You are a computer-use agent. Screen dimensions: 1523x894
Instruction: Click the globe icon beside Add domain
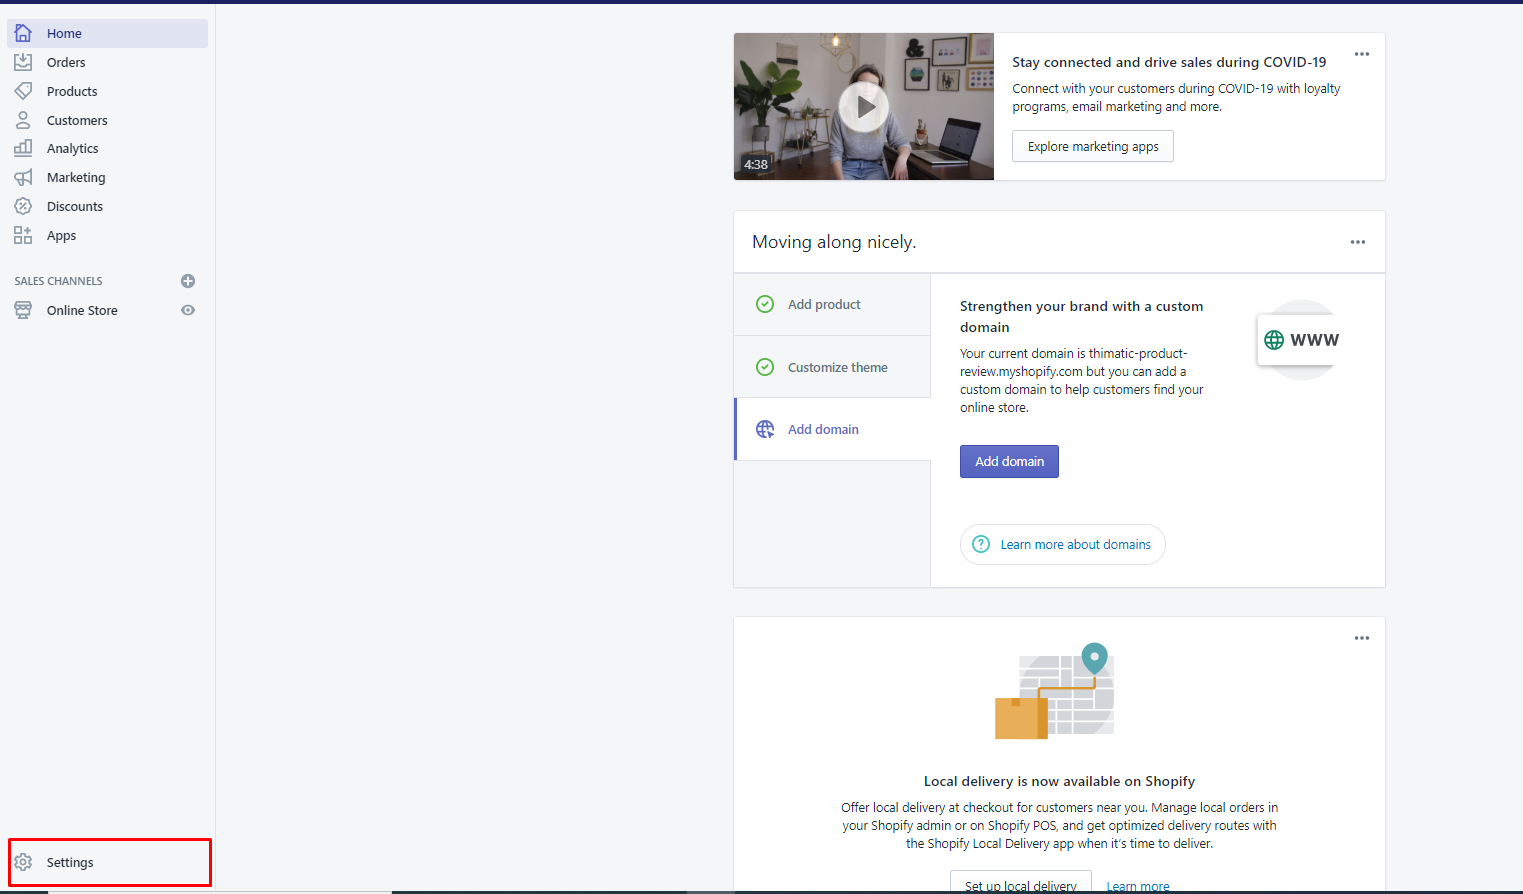(765, 429)
